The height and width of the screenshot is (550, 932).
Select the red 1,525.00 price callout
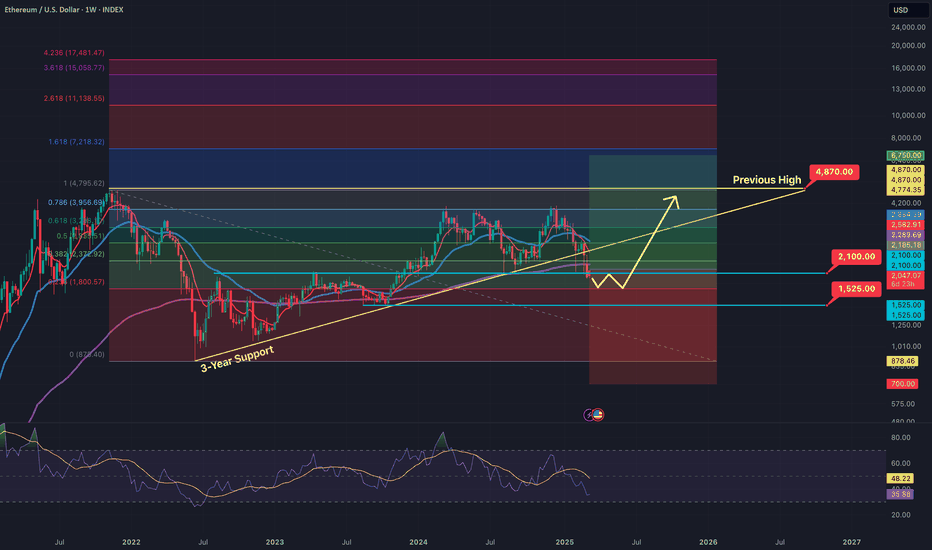pyautogui.click(x=856, y=289)
